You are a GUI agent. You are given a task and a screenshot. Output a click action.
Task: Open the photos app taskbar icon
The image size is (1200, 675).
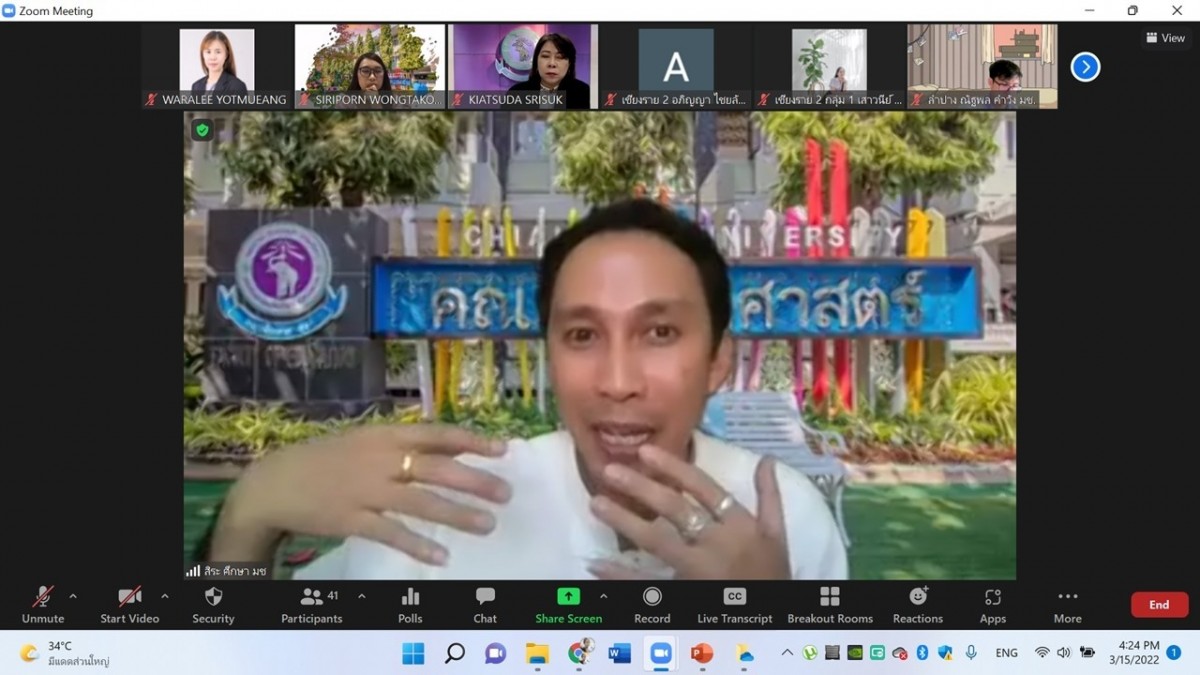(745, 653)
